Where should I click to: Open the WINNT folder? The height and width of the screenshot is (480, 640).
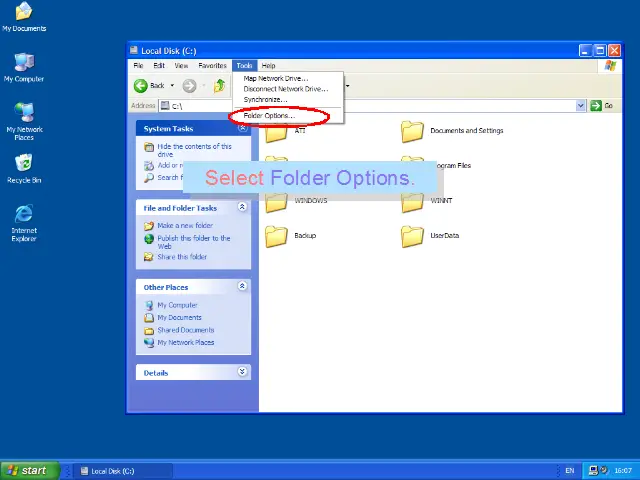pyautogui.click(x=427, y=202)
